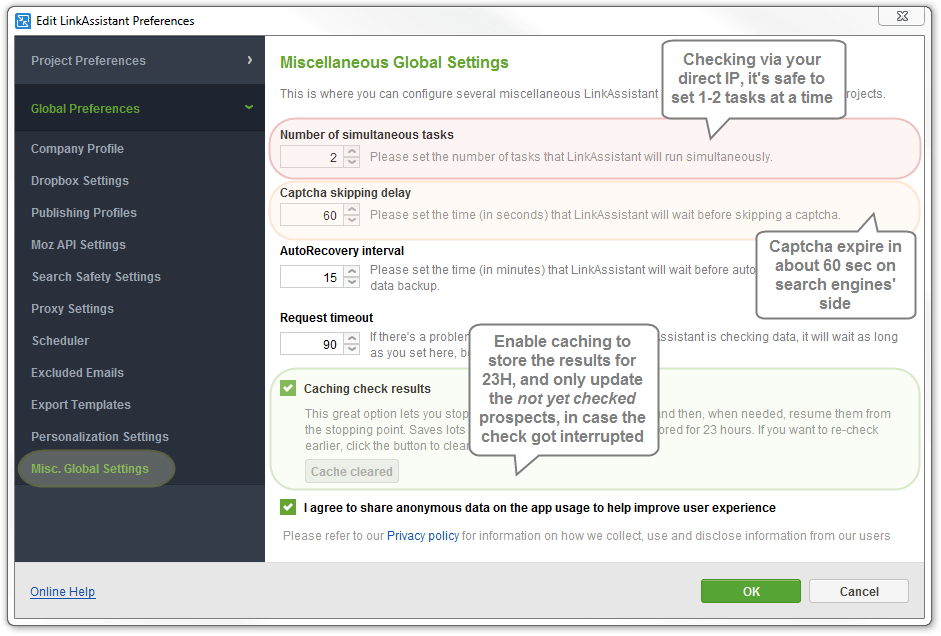Click the AutoRecovery interval field
This screenshot has height=636, width=941.
pyautogui.click(x=312, y=277)
